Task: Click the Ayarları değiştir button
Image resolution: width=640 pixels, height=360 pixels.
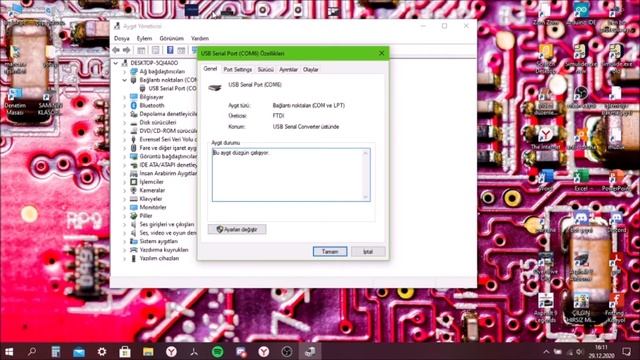Action: click(x=237, y=229)
